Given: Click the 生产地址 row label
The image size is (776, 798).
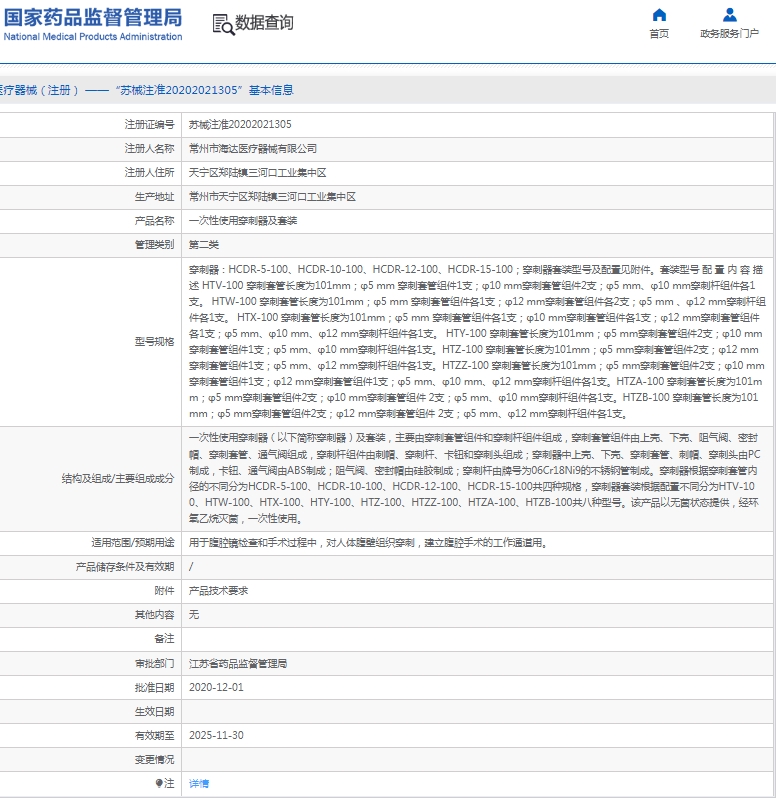Looking at the screenshot, I should (x=154, y=196).
